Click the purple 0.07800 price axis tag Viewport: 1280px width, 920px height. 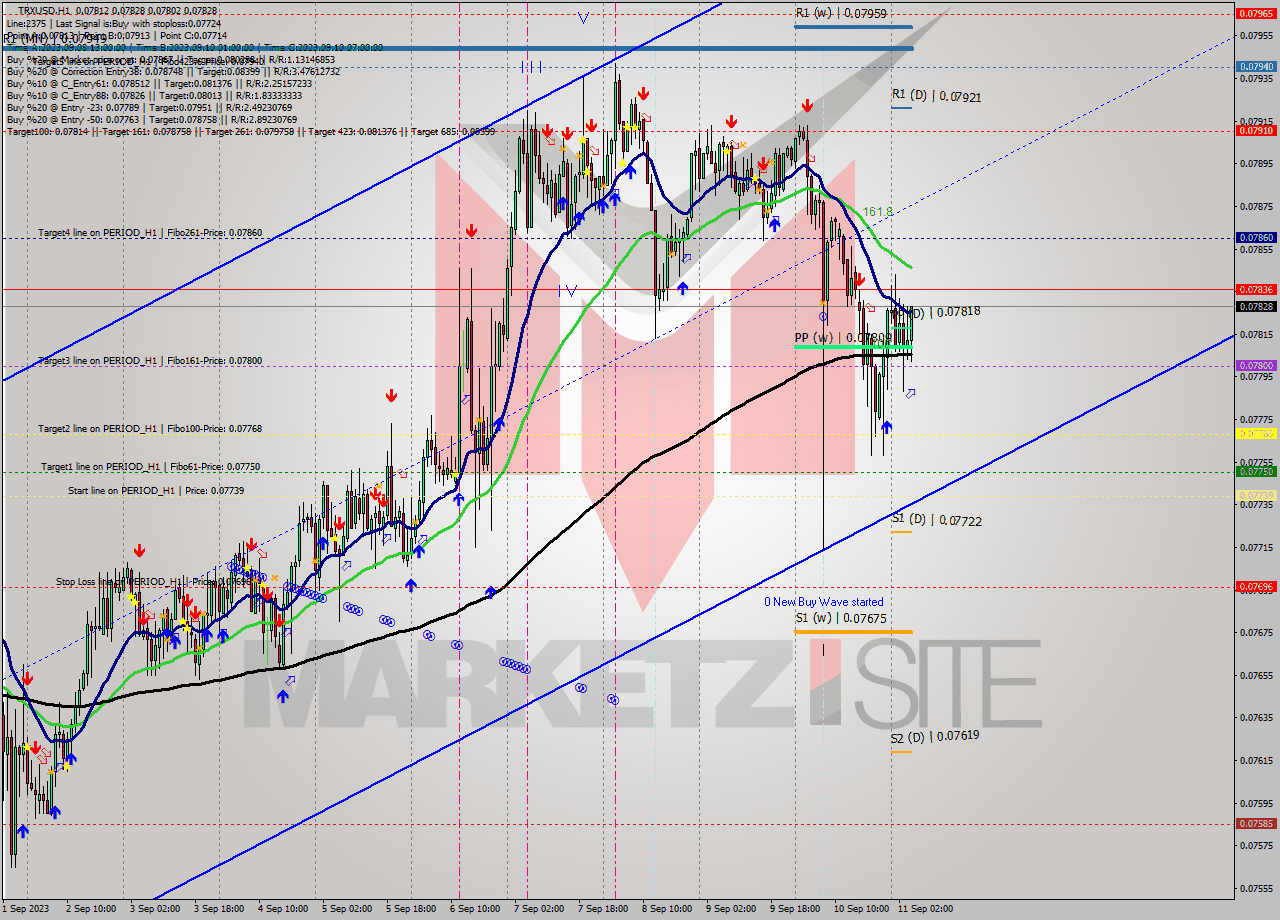click(x=1256, y=366)
